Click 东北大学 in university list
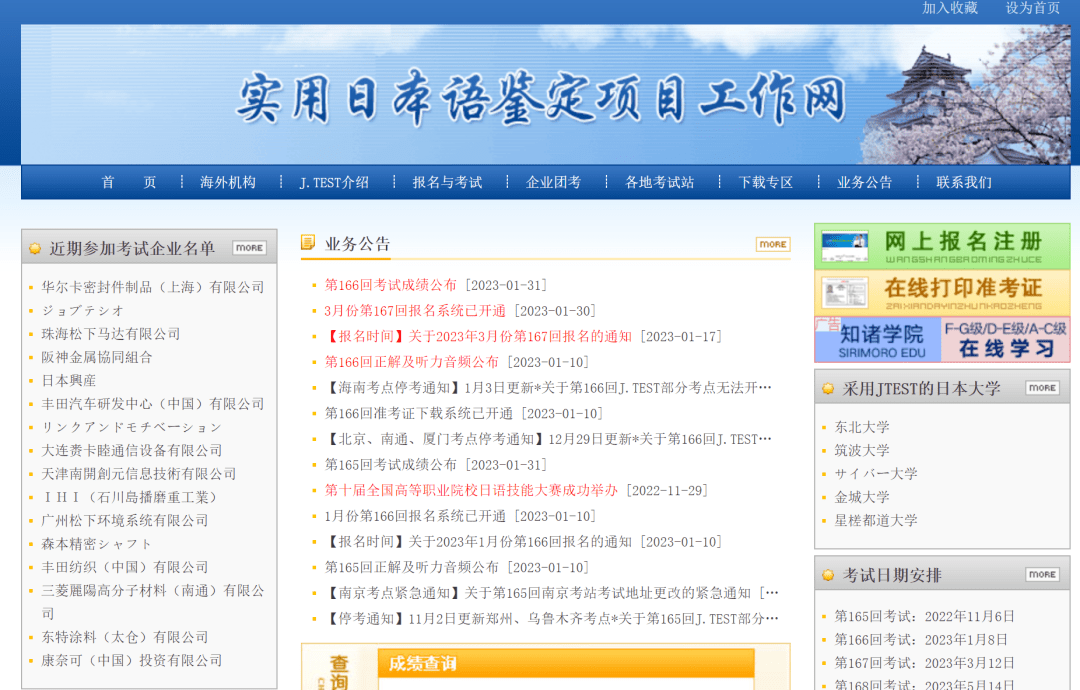Screen dimensions: 1080x690 [862, 427]
